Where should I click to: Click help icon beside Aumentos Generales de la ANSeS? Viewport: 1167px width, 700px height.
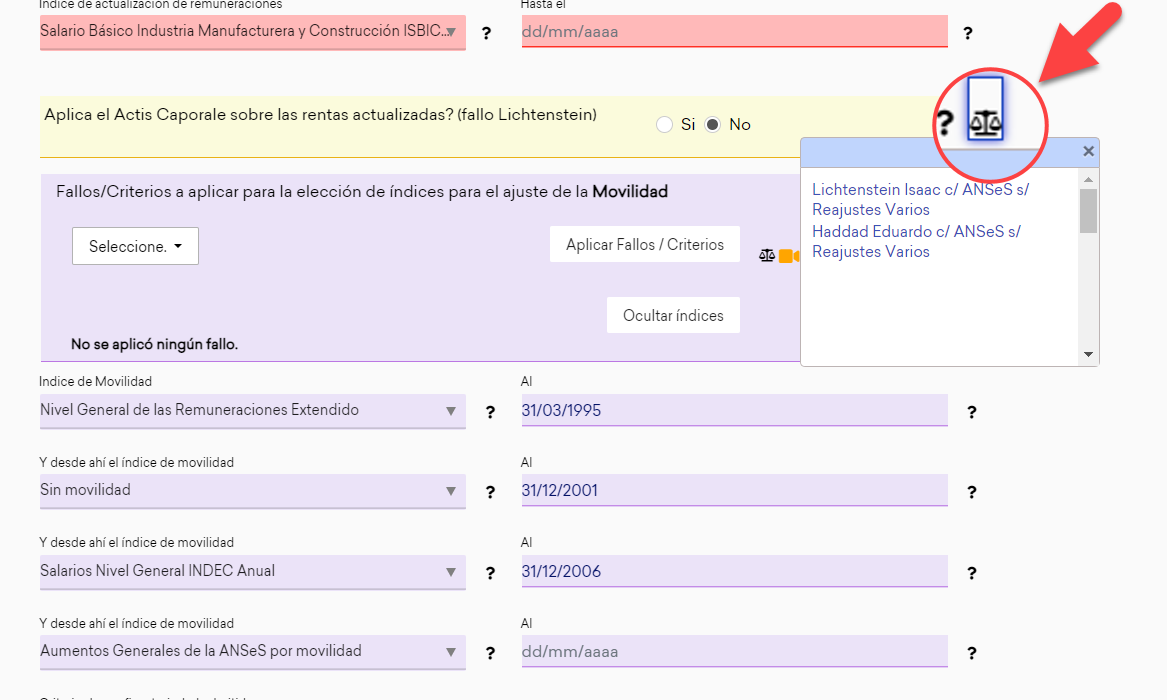point(490,653)
